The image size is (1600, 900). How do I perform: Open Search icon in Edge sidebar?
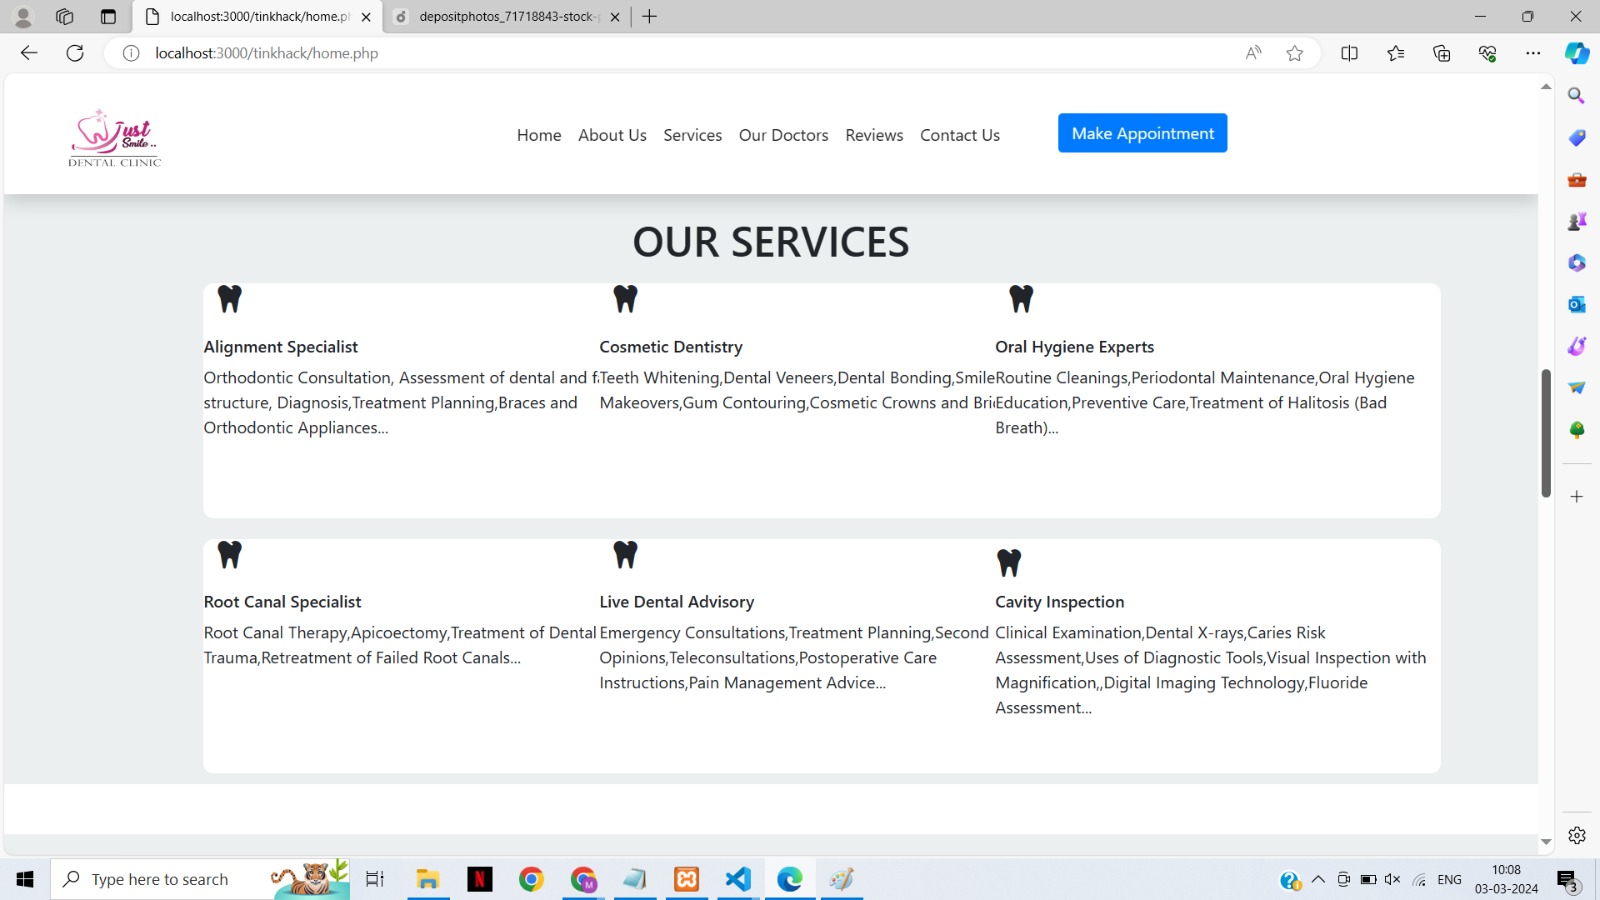[x=1577, y=96]
